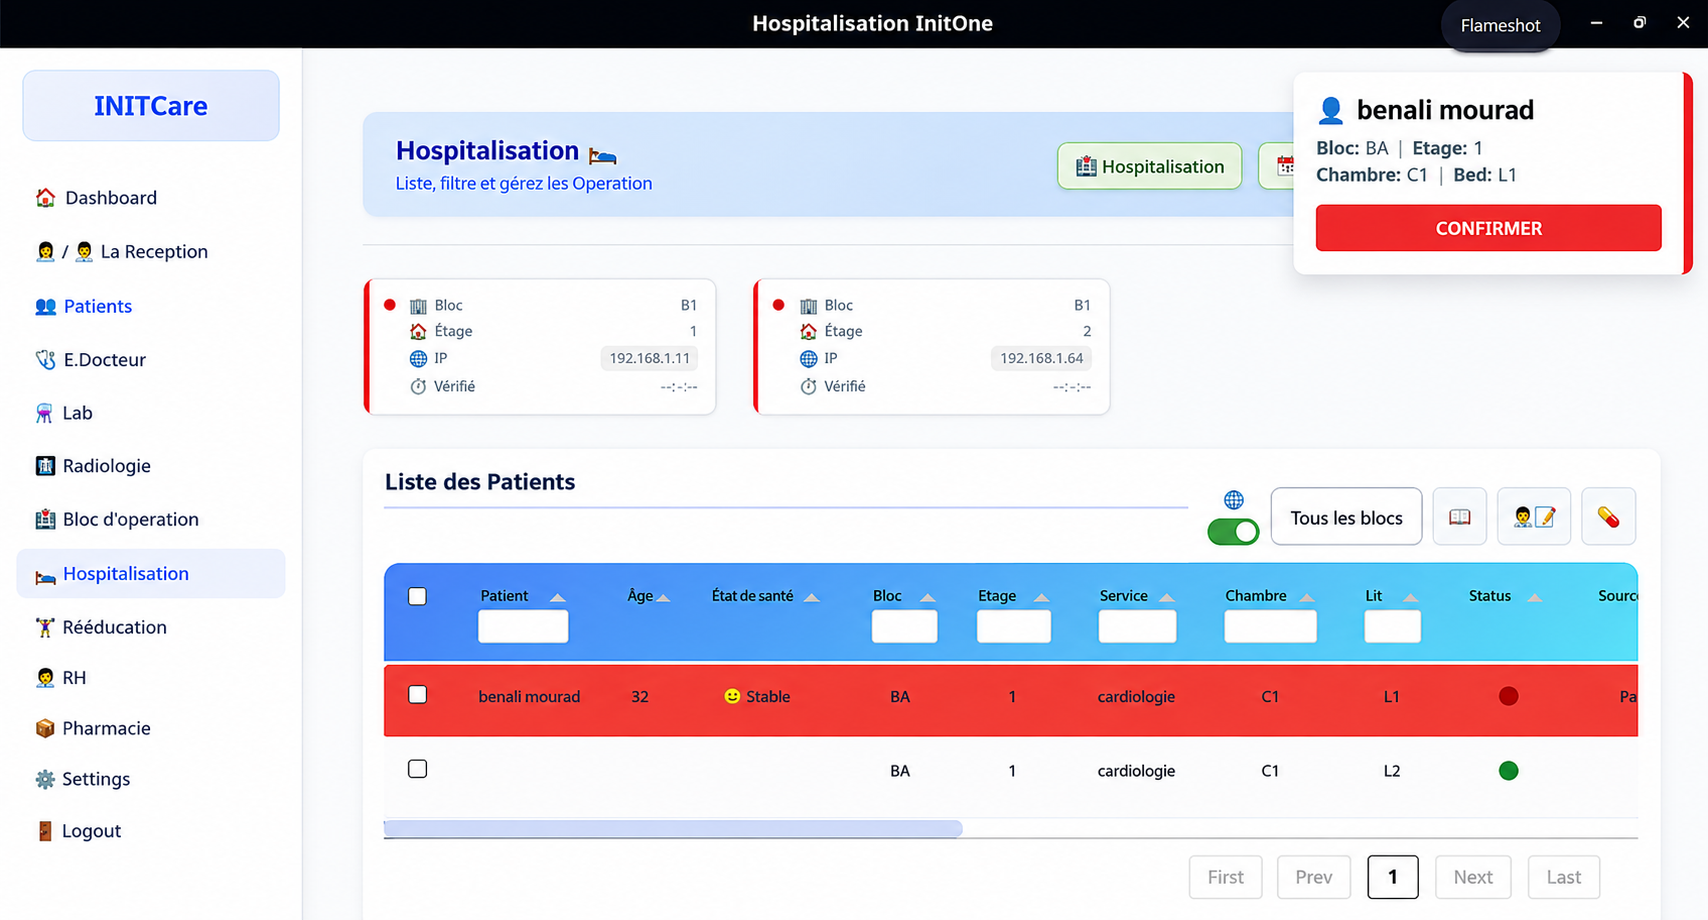Click the red status dot of Etage 2 card

[x=779, y=305]
